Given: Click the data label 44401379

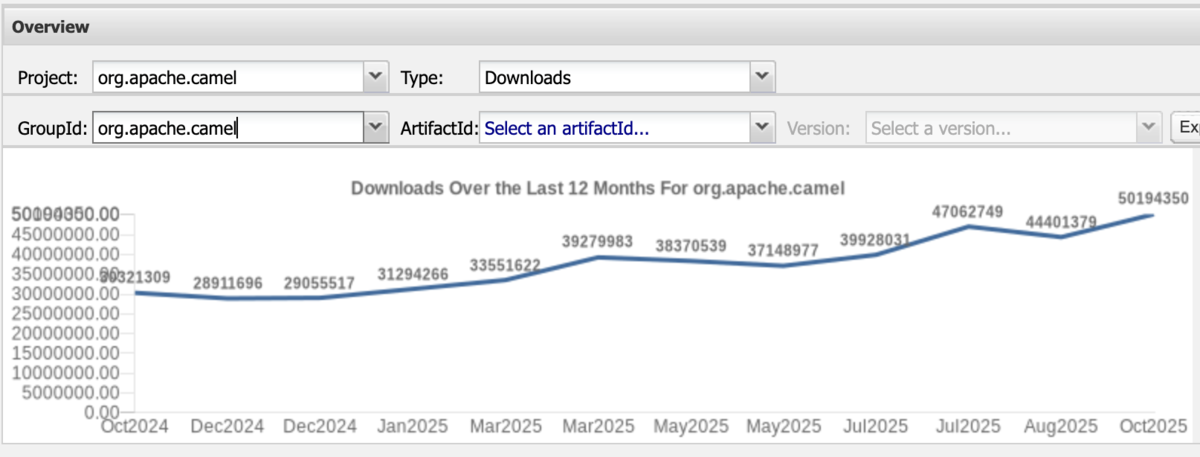Looking at the screenshot, I should 1061,221.
